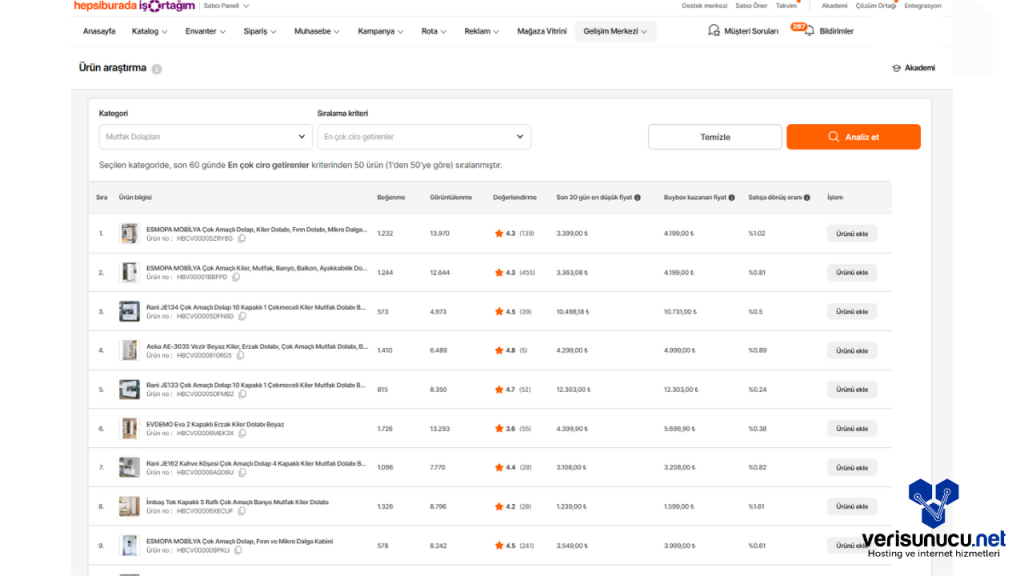Click Ürünü ekle for Aeka AE-3035 row
The image size is (1024, 576).
[852, 351]
